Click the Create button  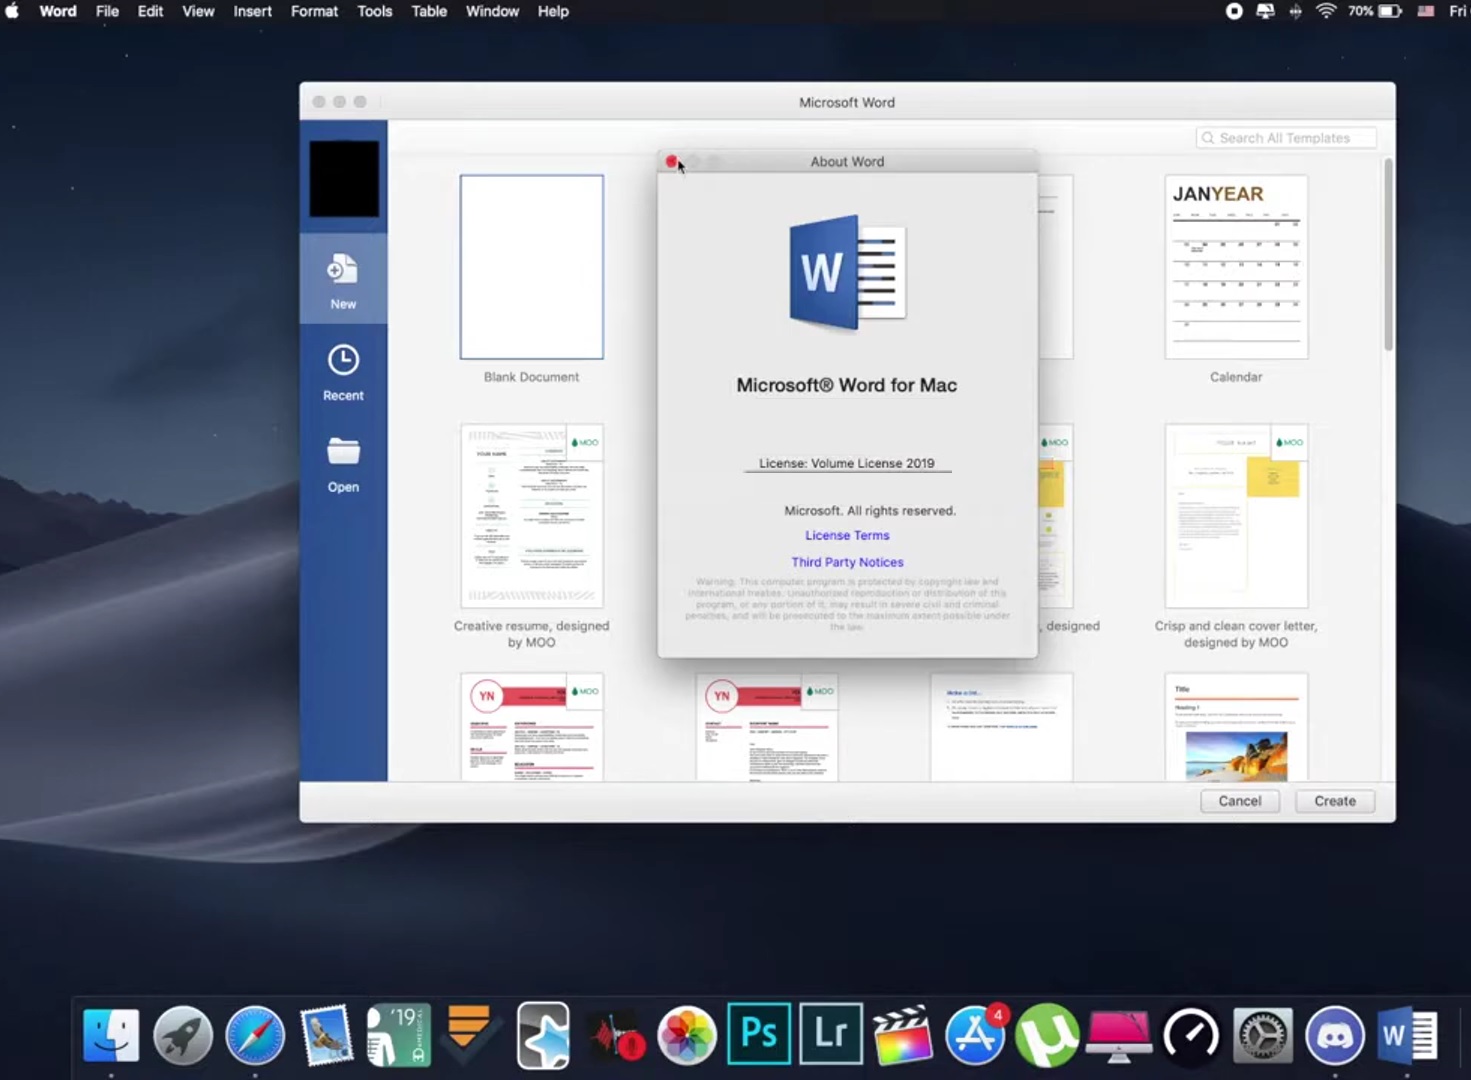pyautogui.click(x=1335, y=801)
